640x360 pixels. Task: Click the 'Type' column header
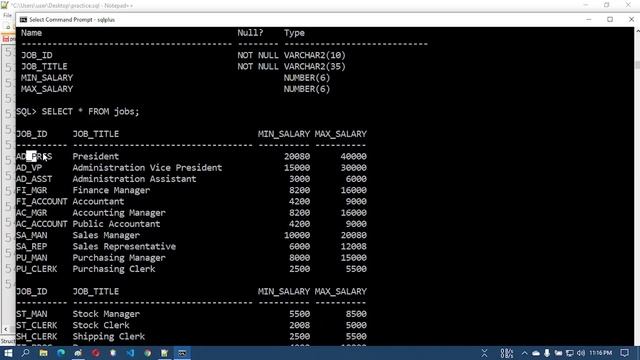[x=294, y=33]
